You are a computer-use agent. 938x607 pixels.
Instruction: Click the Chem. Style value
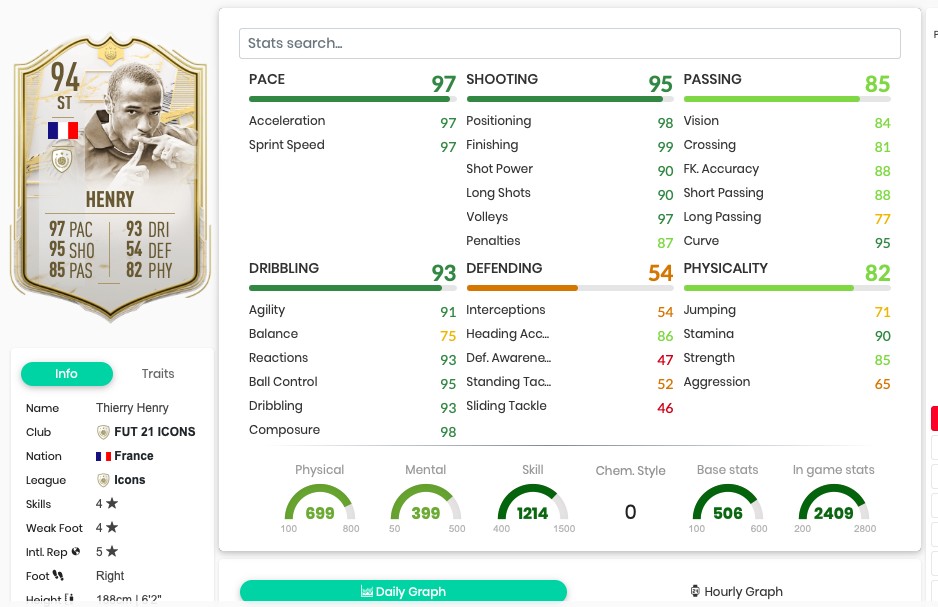coord(630,512)
